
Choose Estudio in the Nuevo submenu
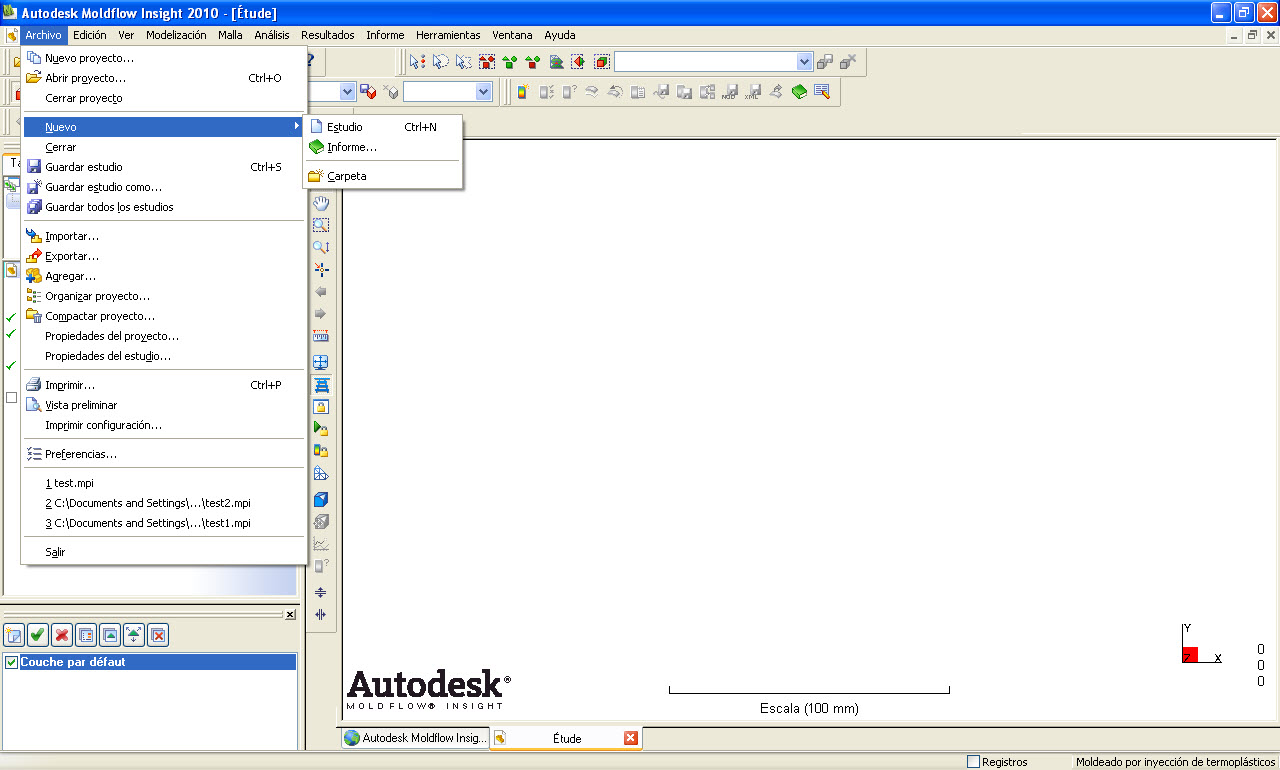[383, 127]
